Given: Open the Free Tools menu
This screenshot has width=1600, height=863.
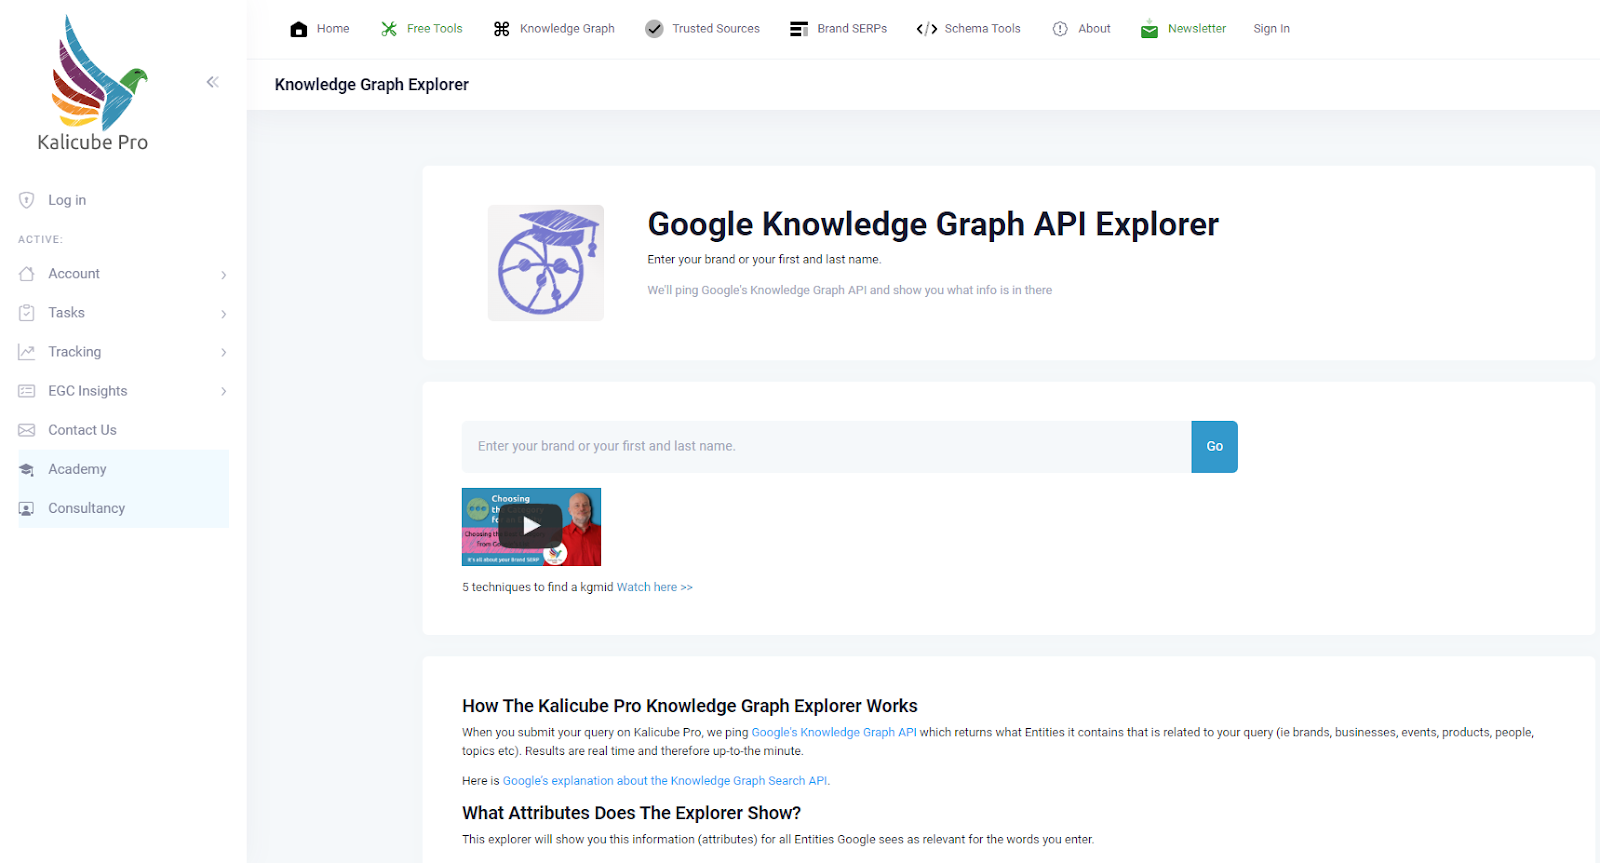Looking at the screenshot, I should tap(435, 29).
